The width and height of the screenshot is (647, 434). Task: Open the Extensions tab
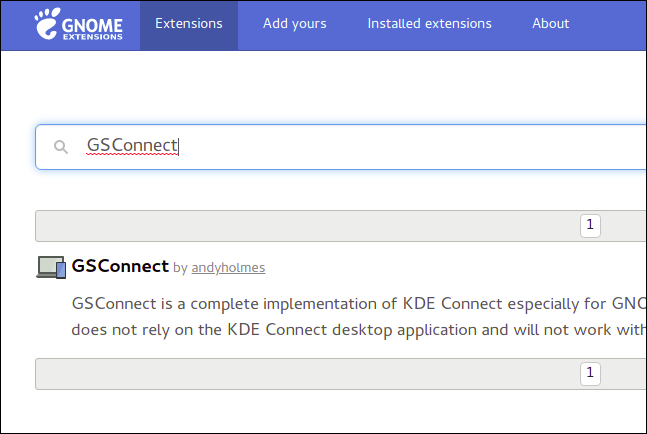(188, 24)
